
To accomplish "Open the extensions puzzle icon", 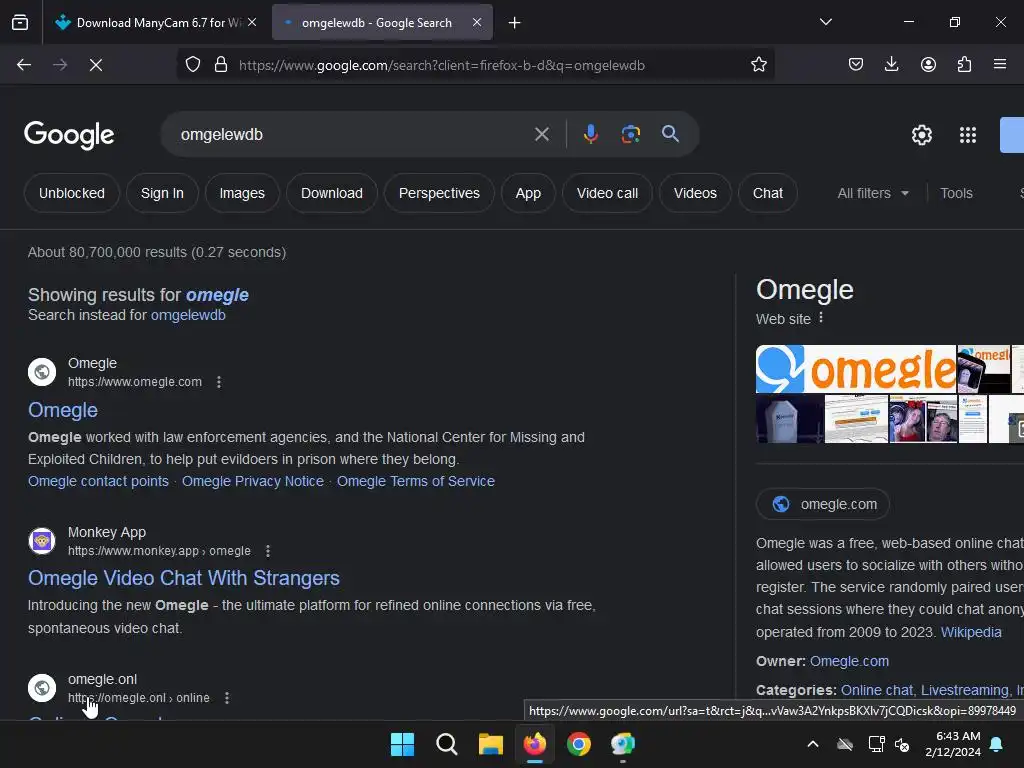I will (964, 65).
